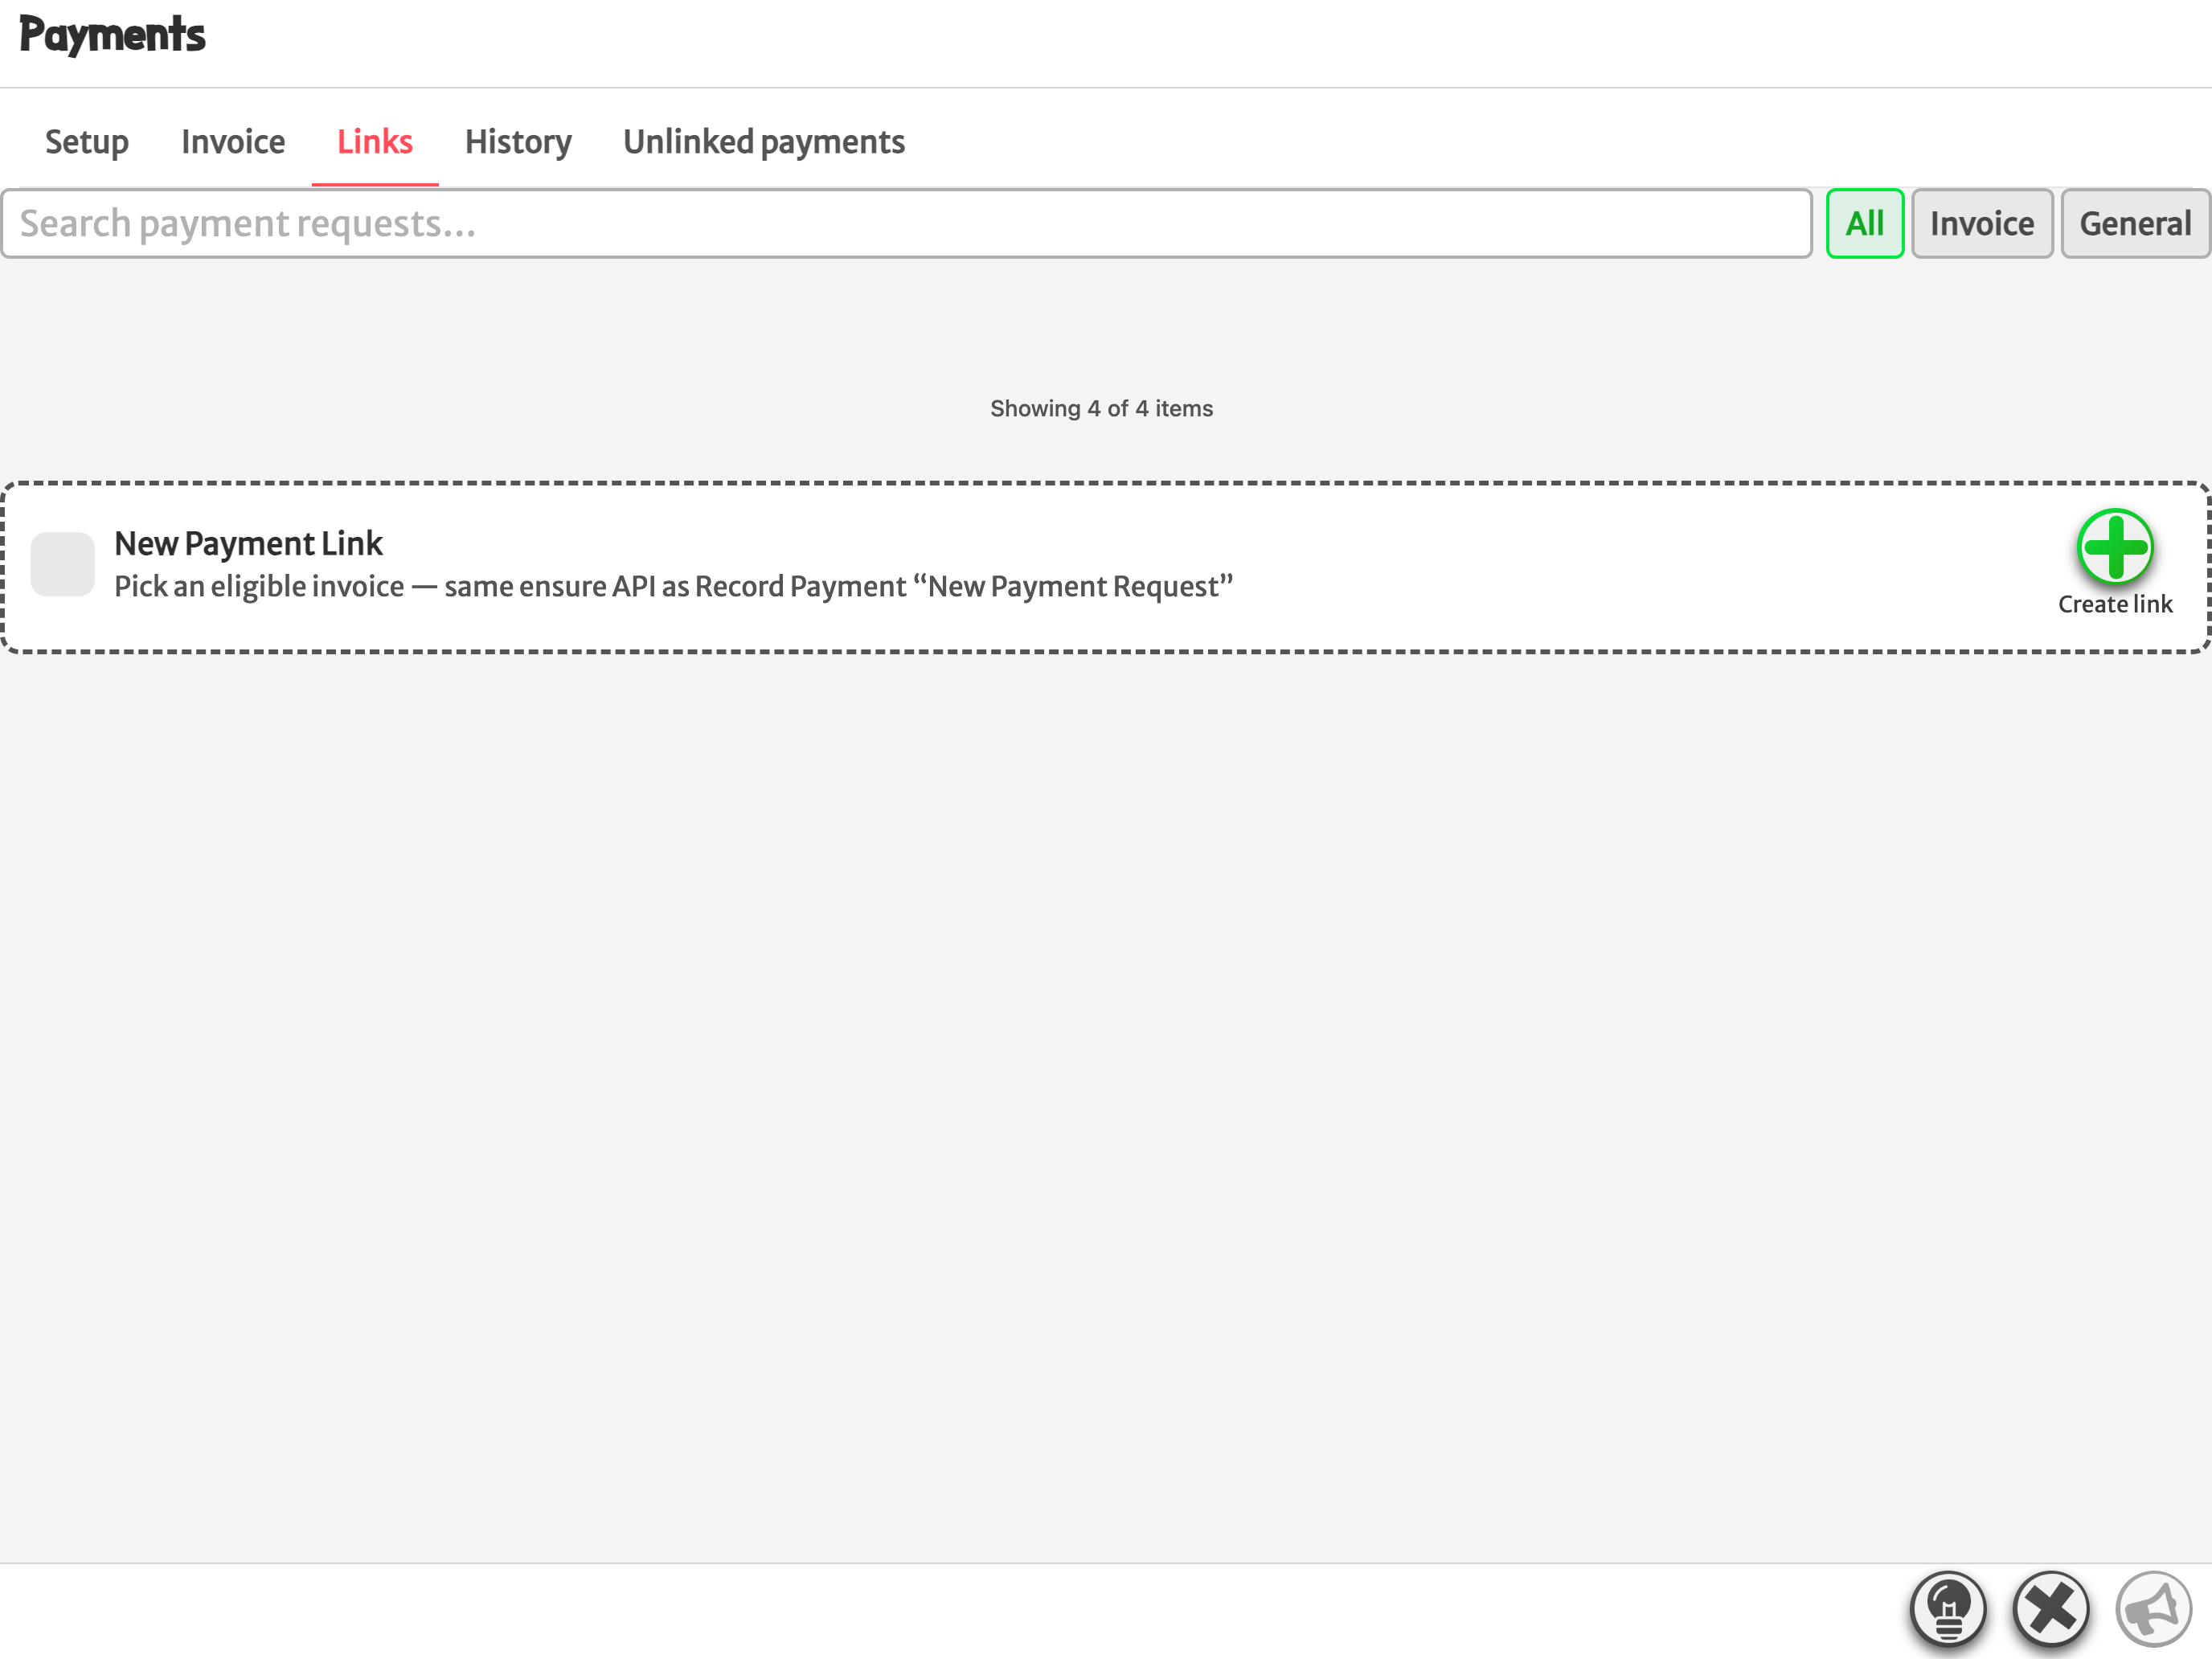Open the lightbulb tips icon
This screenshot has width=2212, height=1659.
pos(1947,1609)
